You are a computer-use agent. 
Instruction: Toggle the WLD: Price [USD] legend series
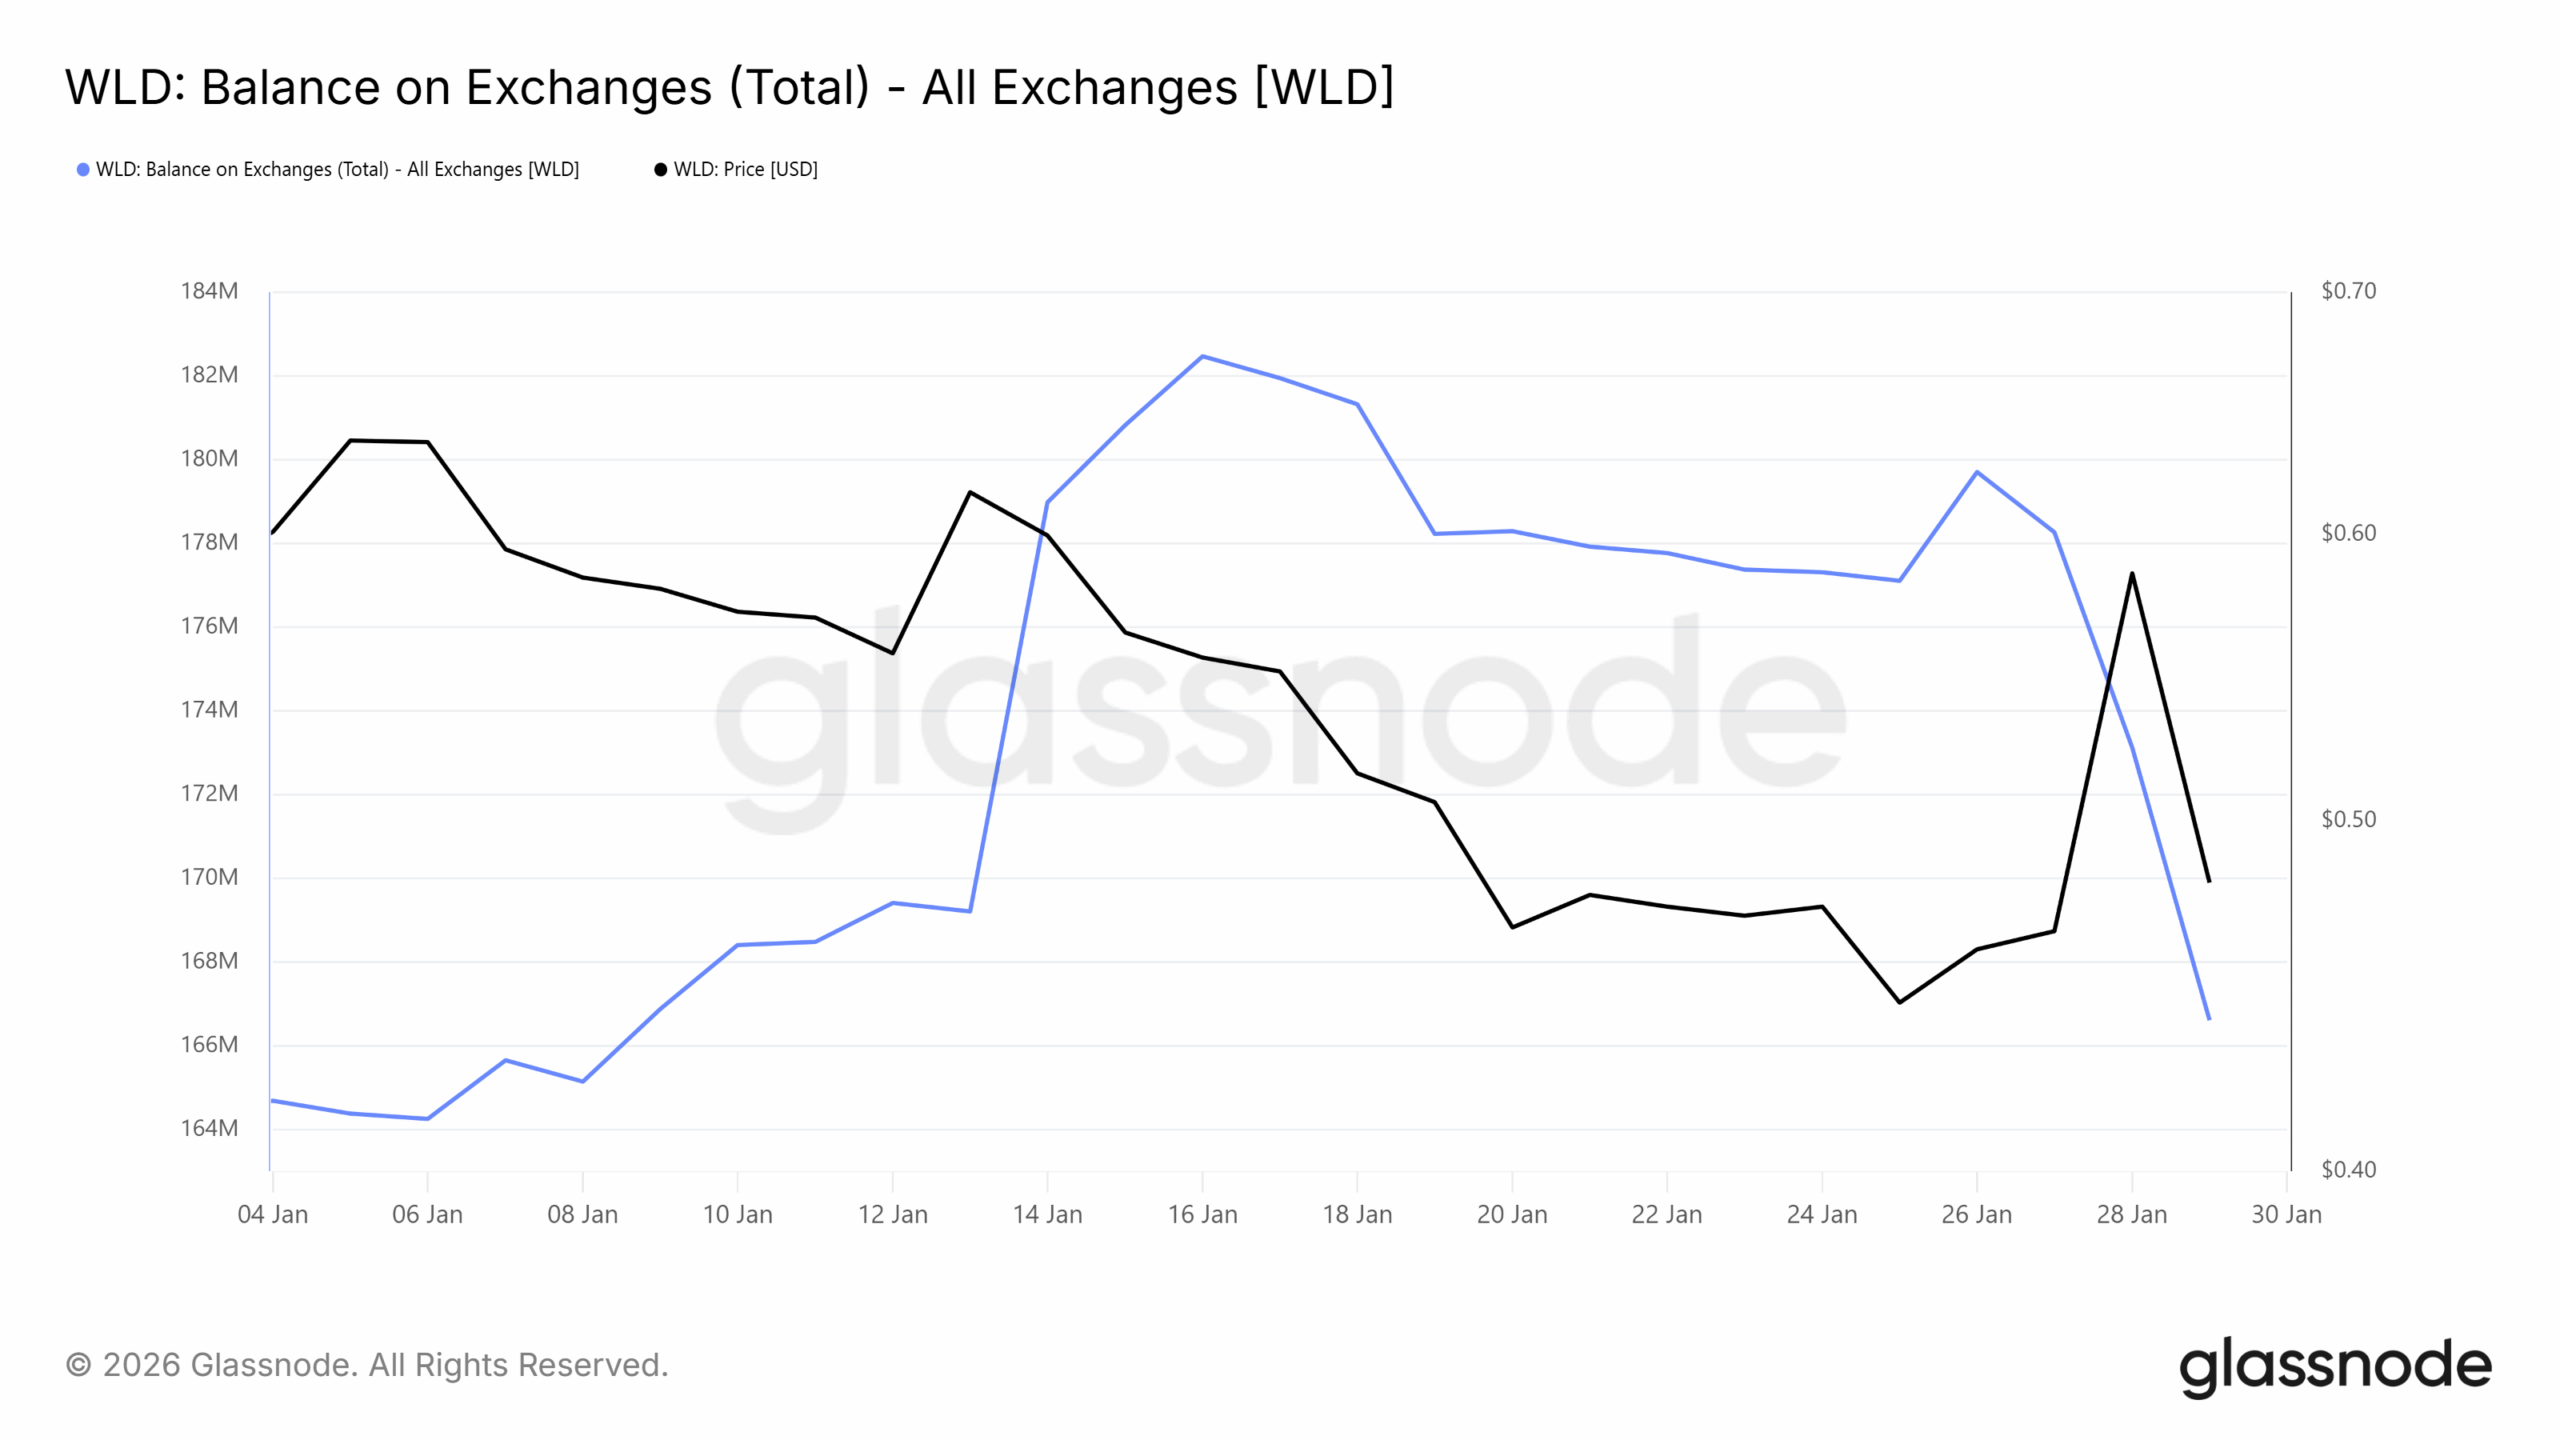[x=745, y=170]
